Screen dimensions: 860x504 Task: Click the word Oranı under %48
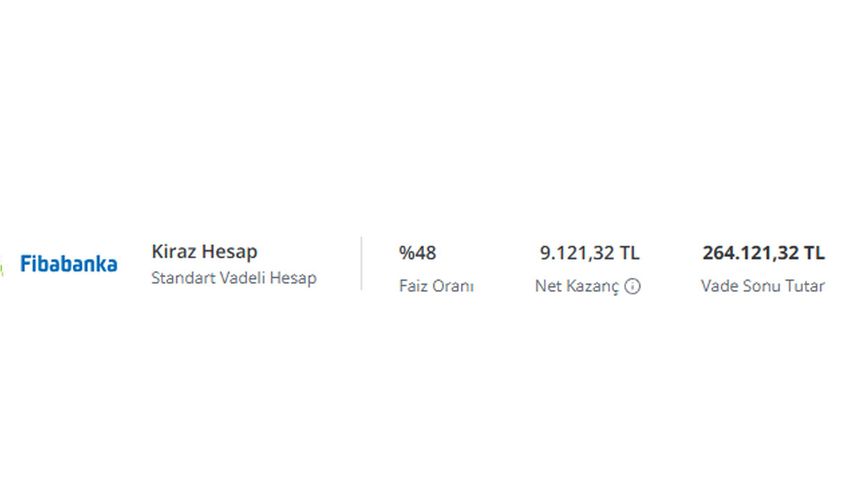(454, 286)
